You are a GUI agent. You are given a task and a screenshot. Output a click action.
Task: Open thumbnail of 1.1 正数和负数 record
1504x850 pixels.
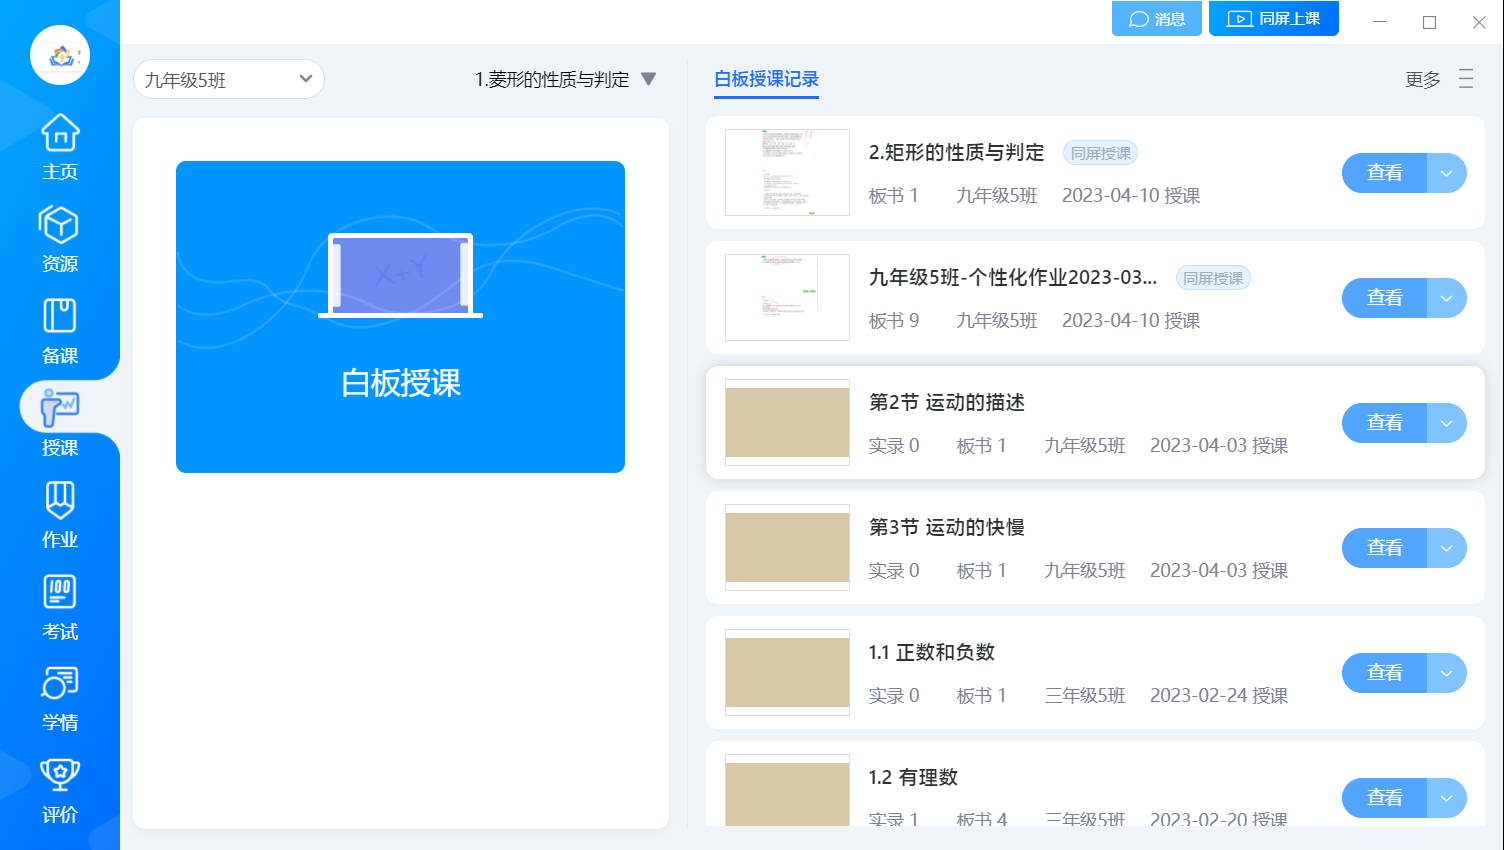point(787,672)
